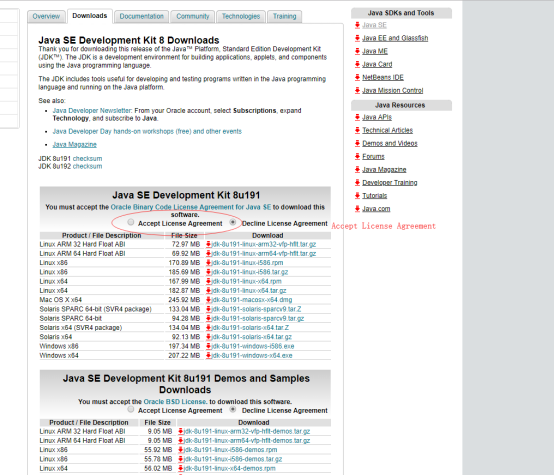Open the JDK 8u192 checksum link

tap(87, 166)
